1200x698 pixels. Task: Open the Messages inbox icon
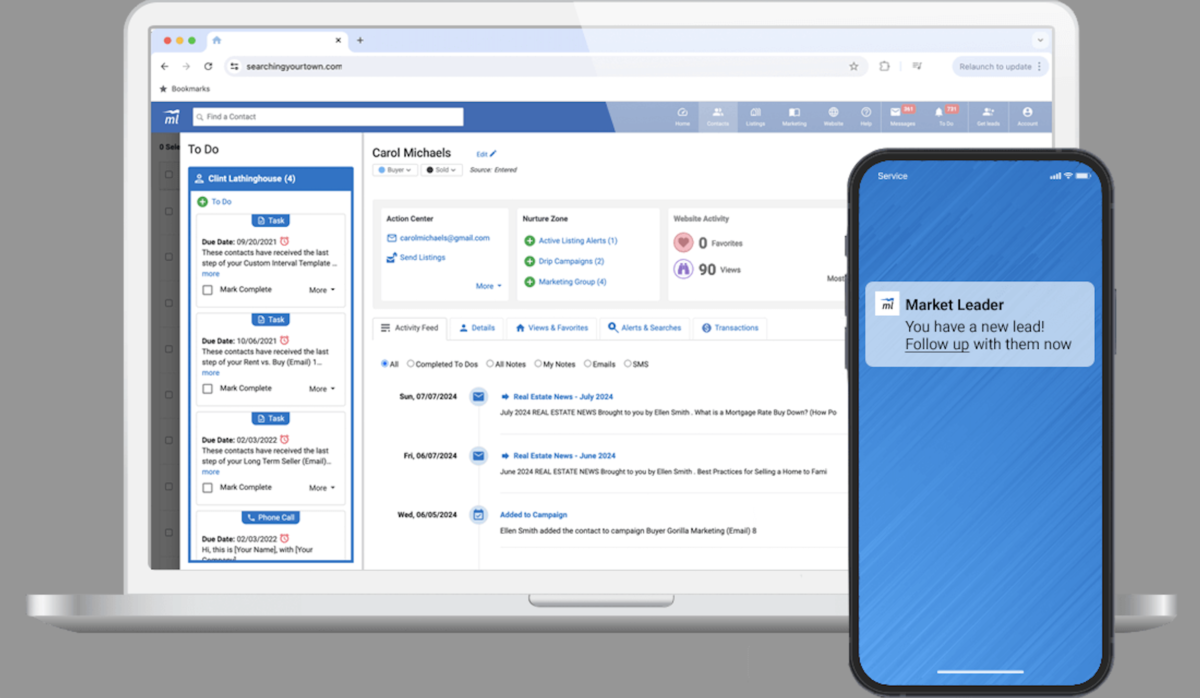[894, 112]
